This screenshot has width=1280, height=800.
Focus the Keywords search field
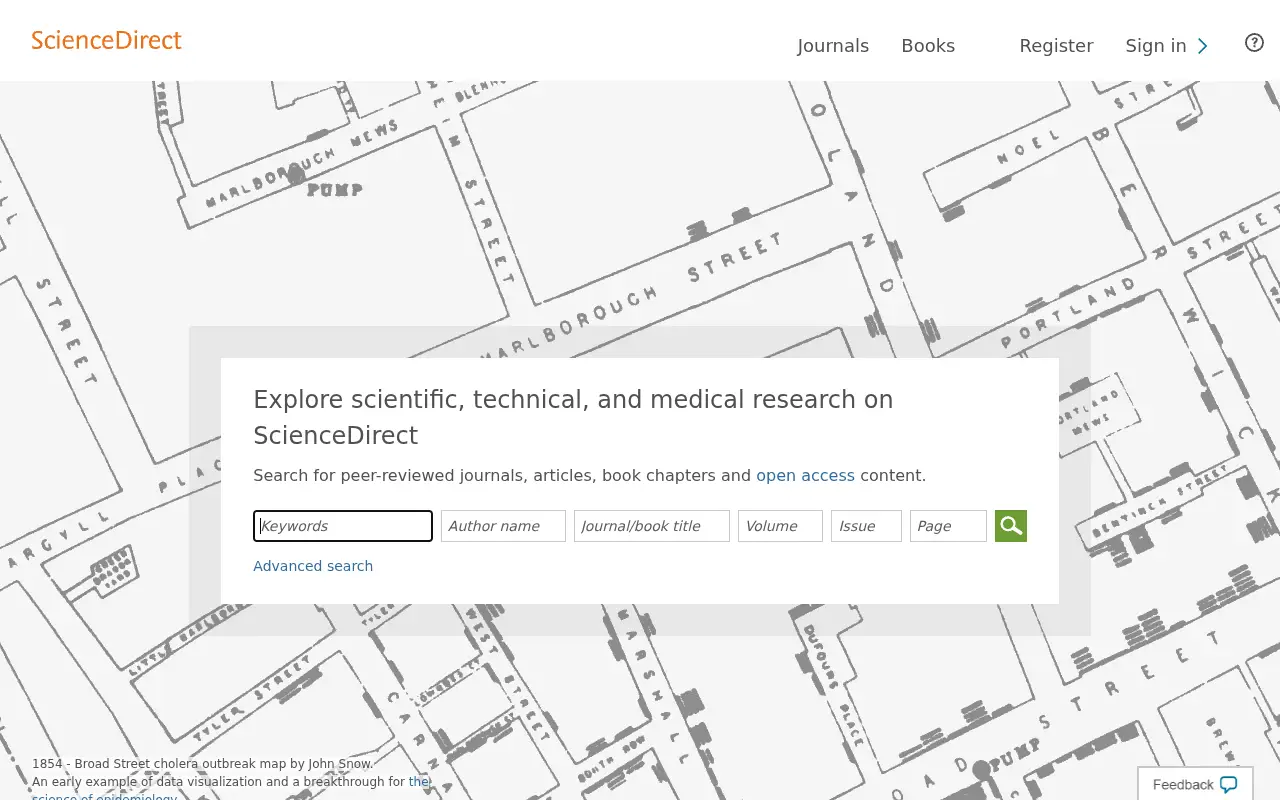pos(343,526)
